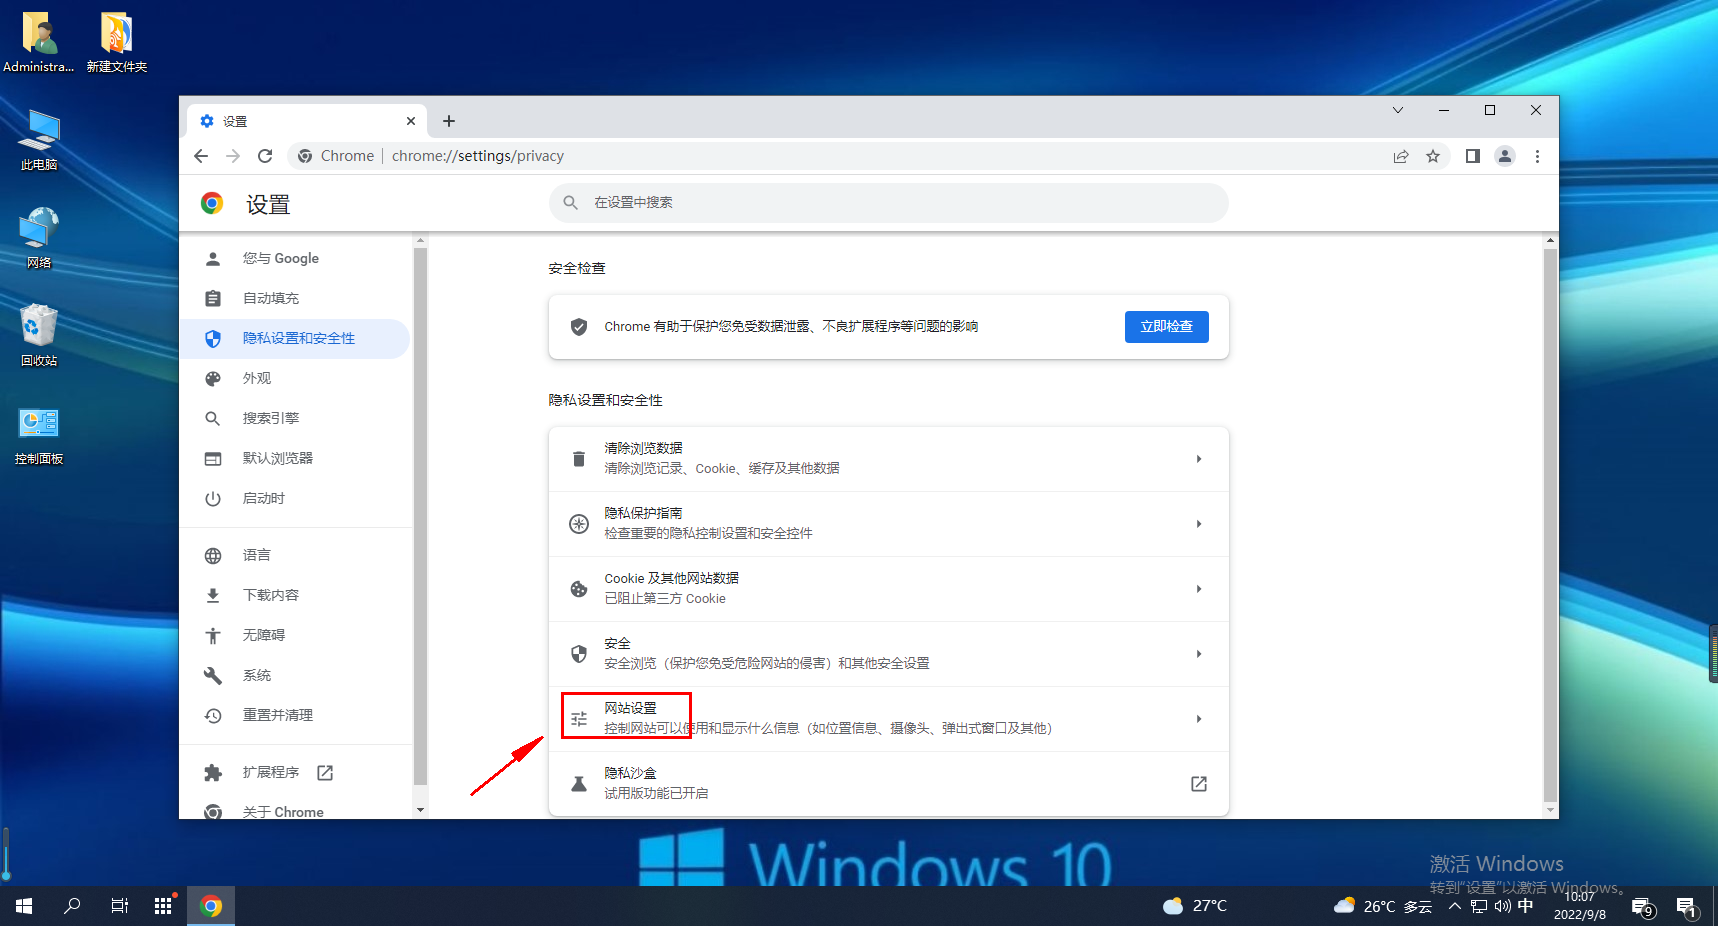Image resolution: width=1718 pixels, height=926 pixels.
Task: Open the tab search chevron
Action: click(1398, 110)
